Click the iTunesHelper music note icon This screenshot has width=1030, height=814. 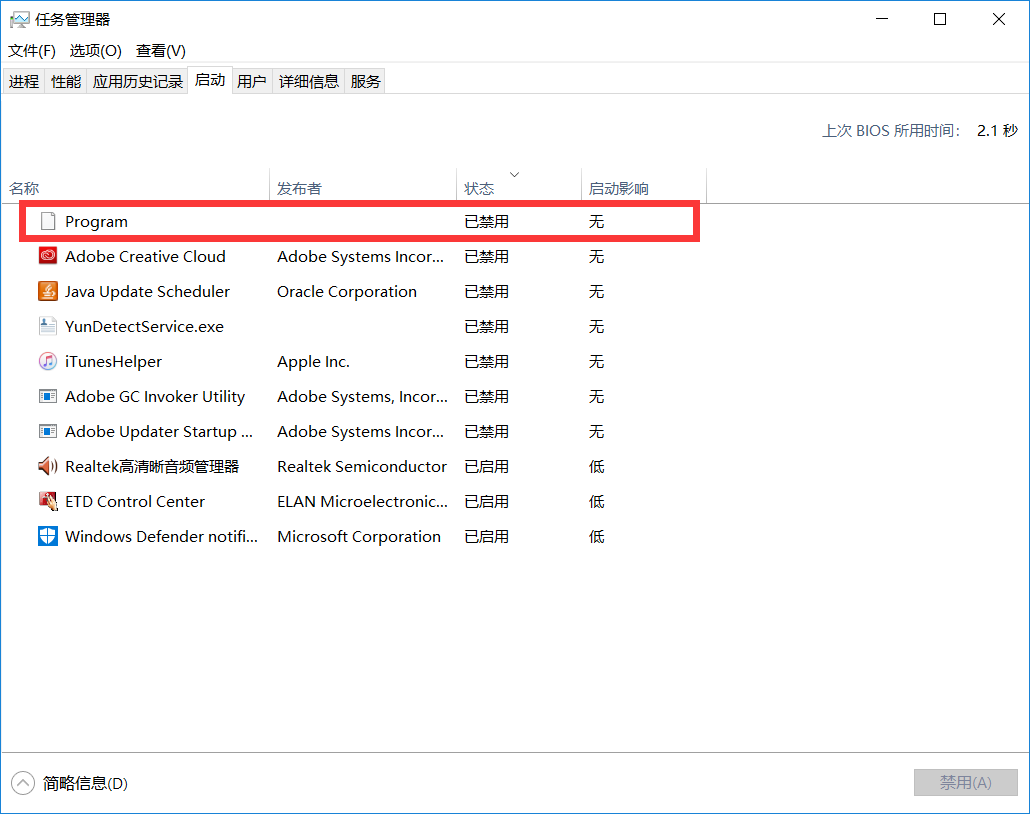(47, 361)
